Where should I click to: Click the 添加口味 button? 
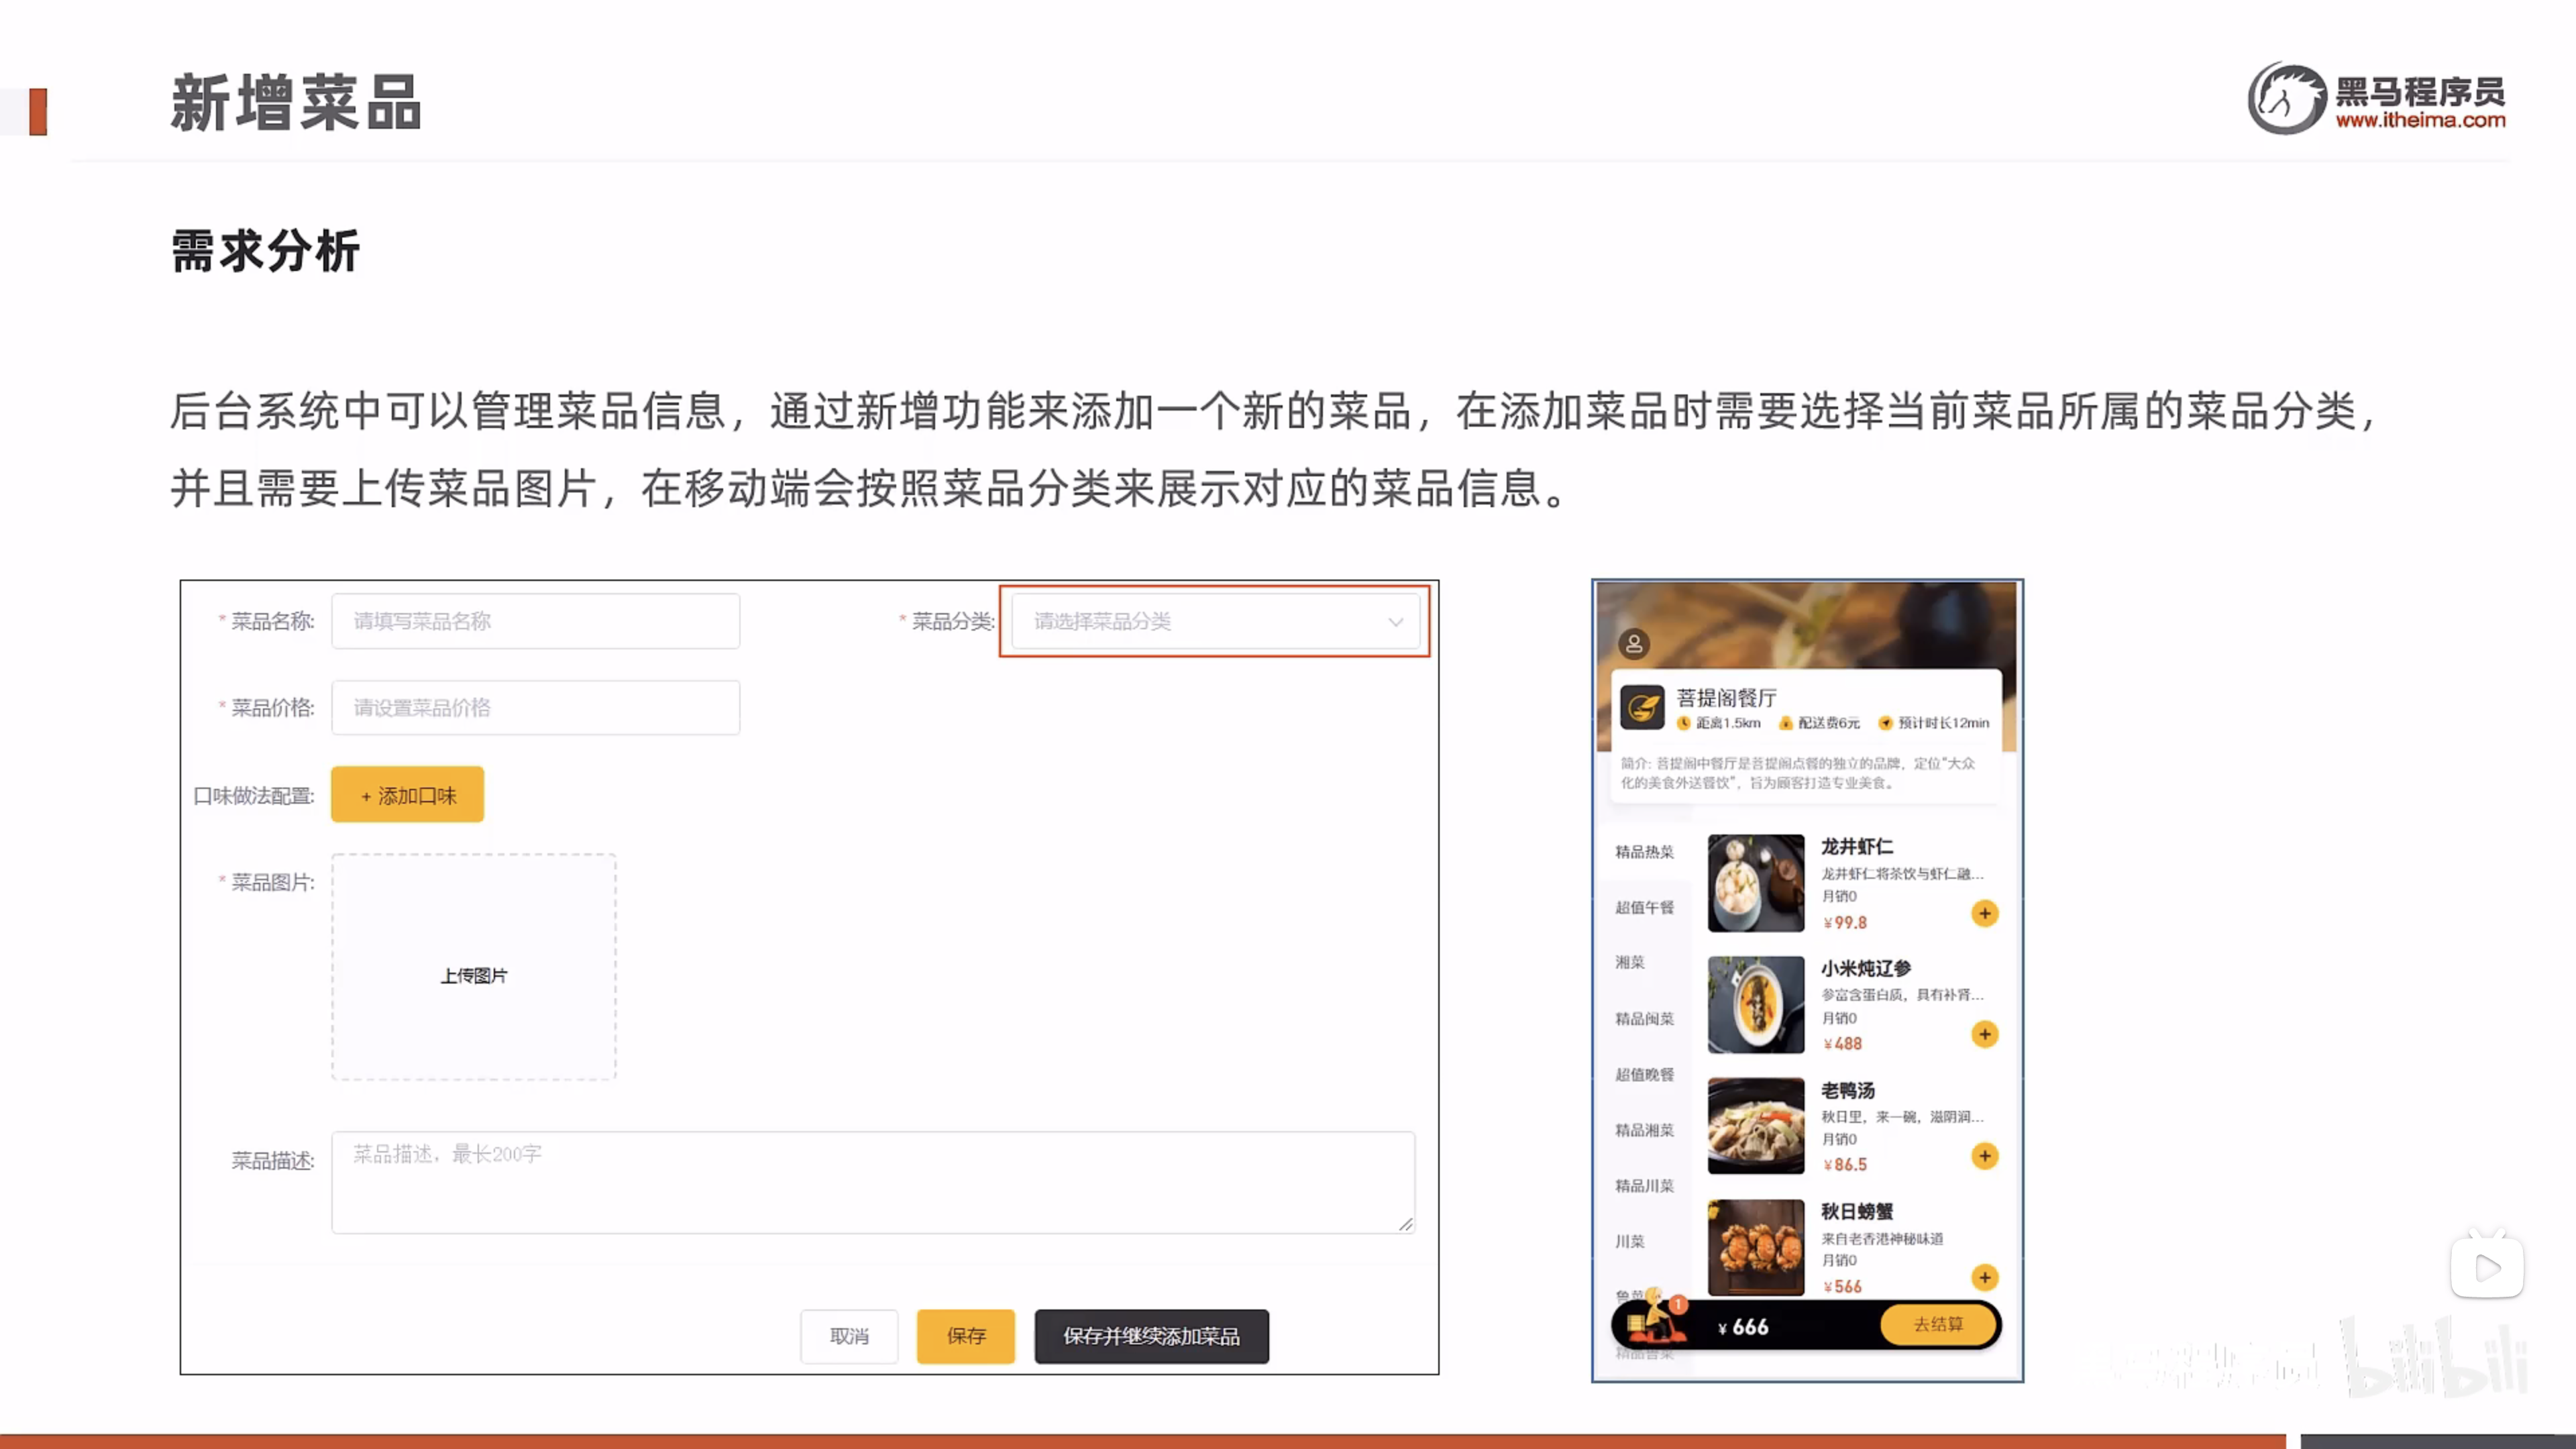pos(407,795)
